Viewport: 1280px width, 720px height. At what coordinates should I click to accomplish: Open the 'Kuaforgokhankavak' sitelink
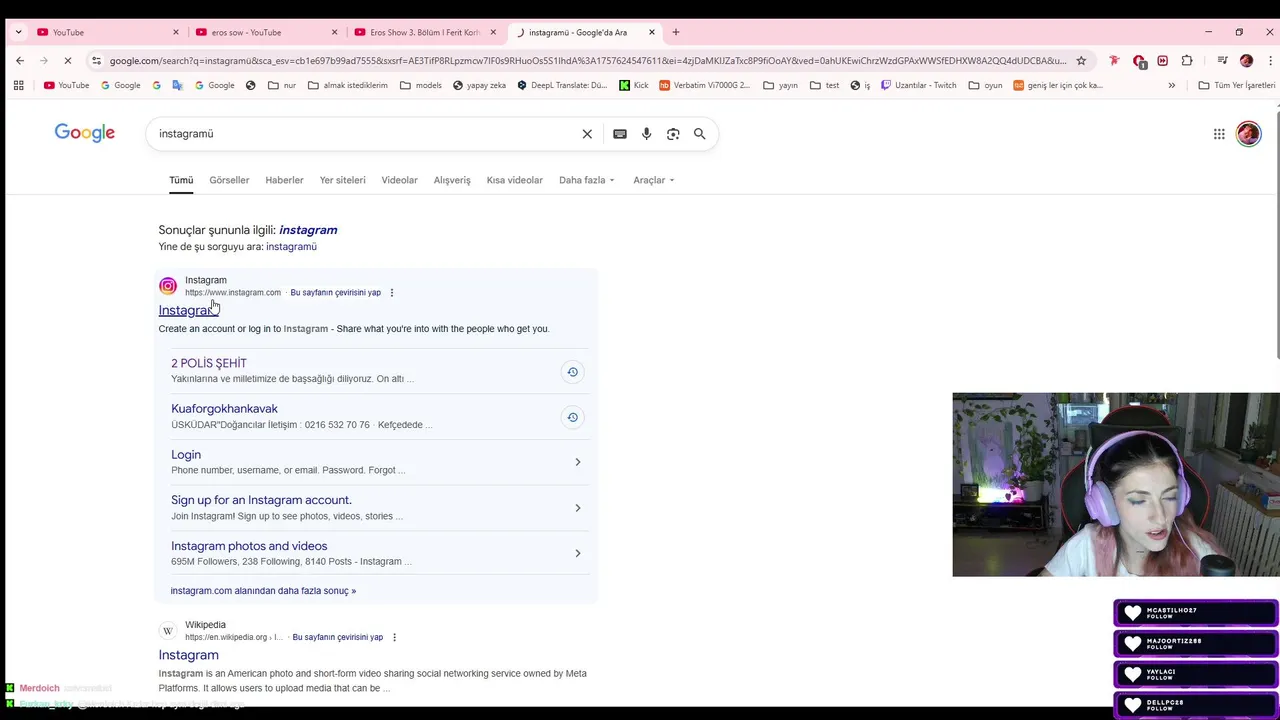click(x=224, y=409)
